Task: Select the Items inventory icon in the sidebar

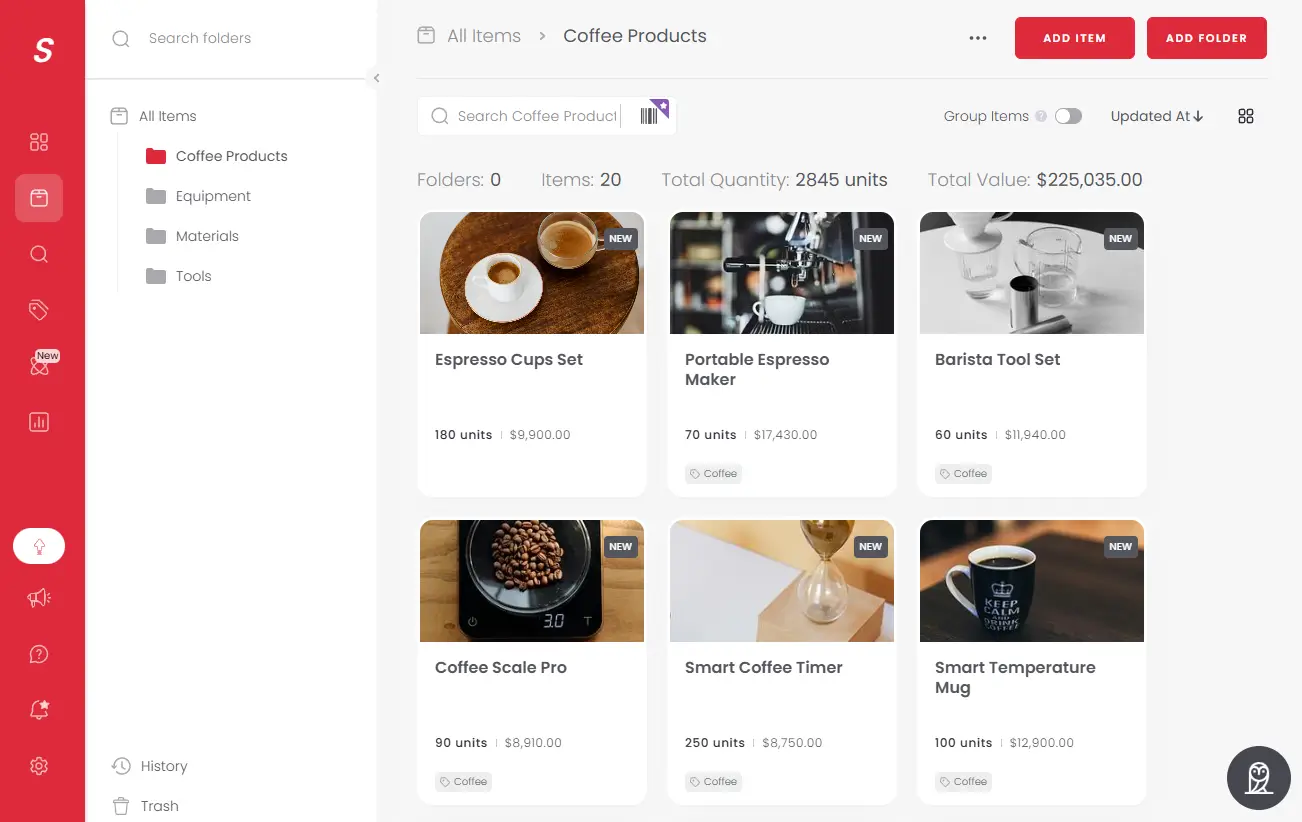Action: pos(39,198)
